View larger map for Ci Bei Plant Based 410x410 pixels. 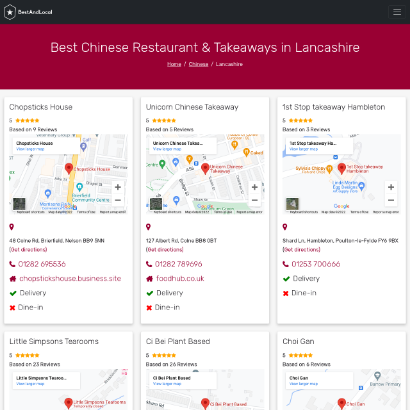click(167, 384)
